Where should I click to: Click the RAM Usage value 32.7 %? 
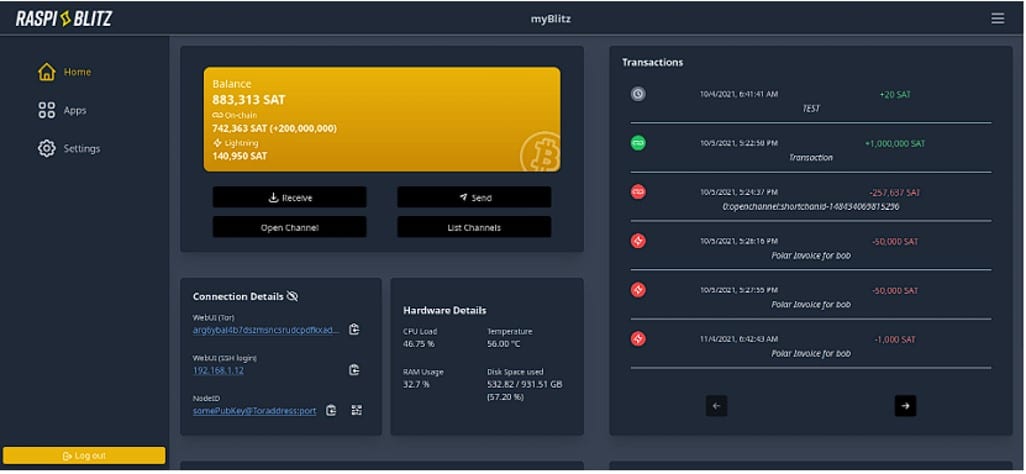416,384
